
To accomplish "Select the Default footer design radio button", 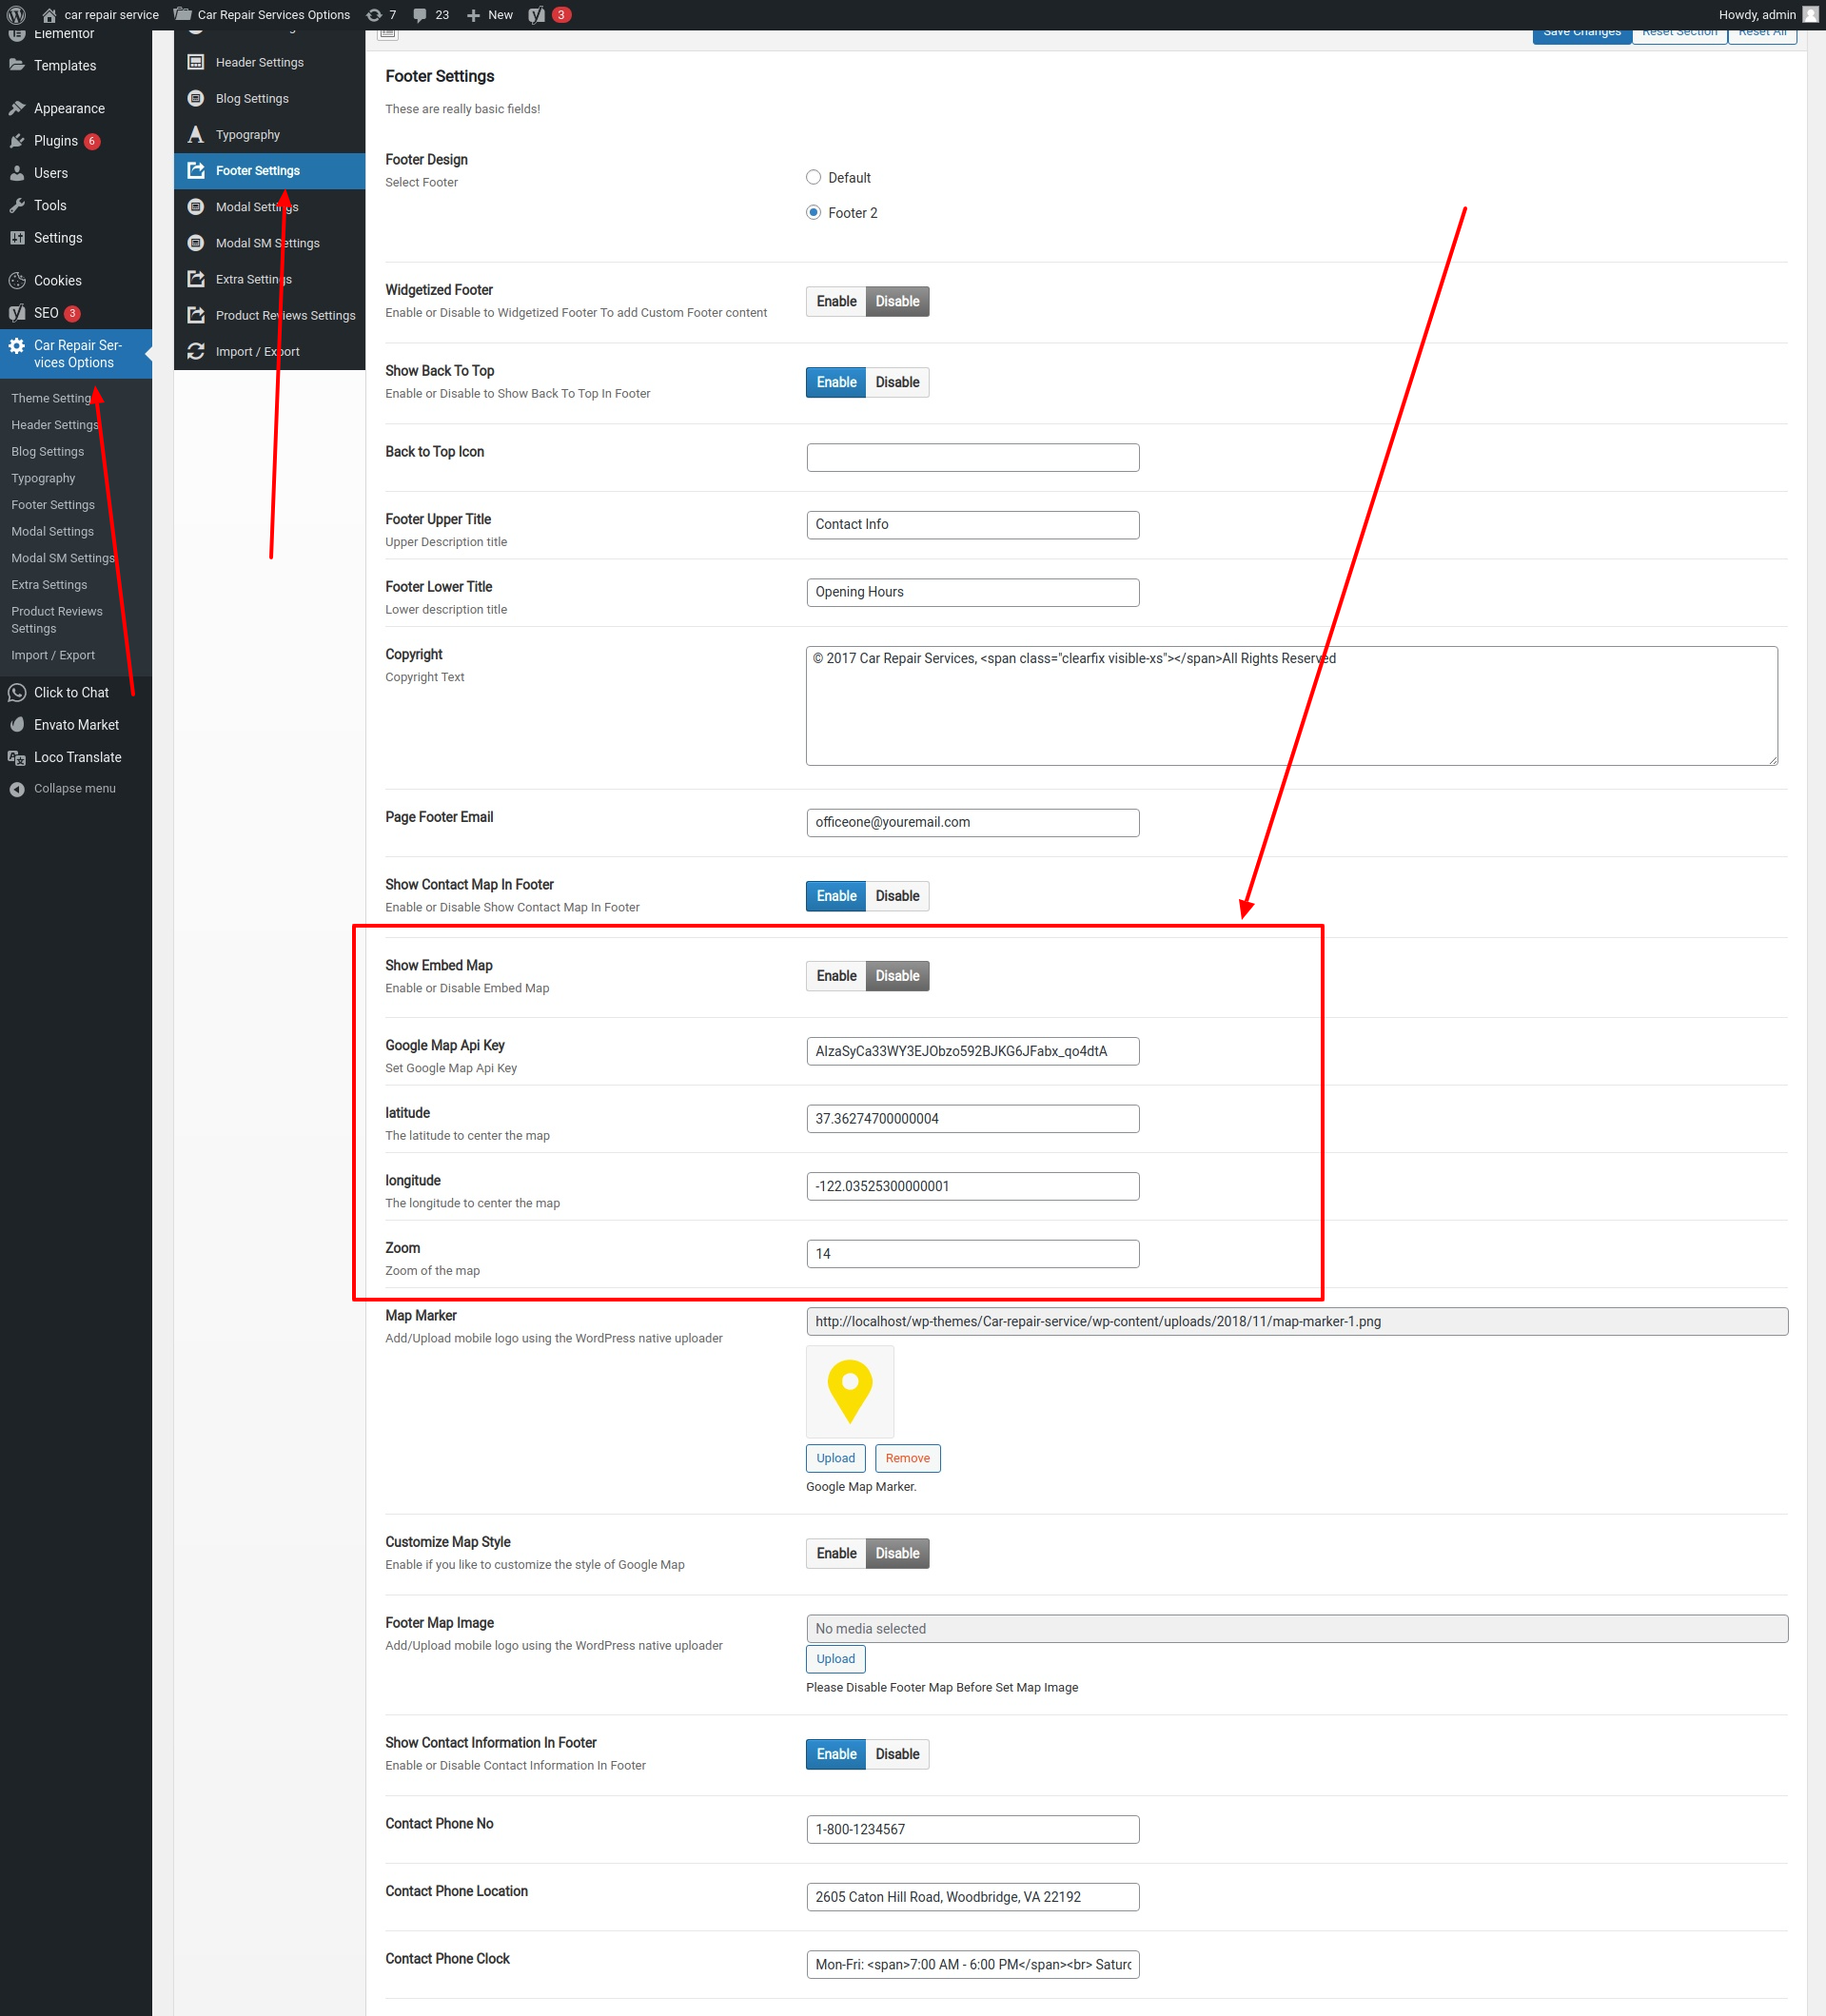I will click(813, 177).
